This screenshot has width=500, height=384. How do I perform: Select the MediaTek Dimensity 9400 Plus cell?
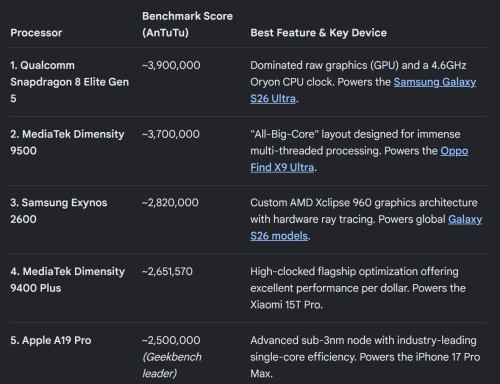67,280
